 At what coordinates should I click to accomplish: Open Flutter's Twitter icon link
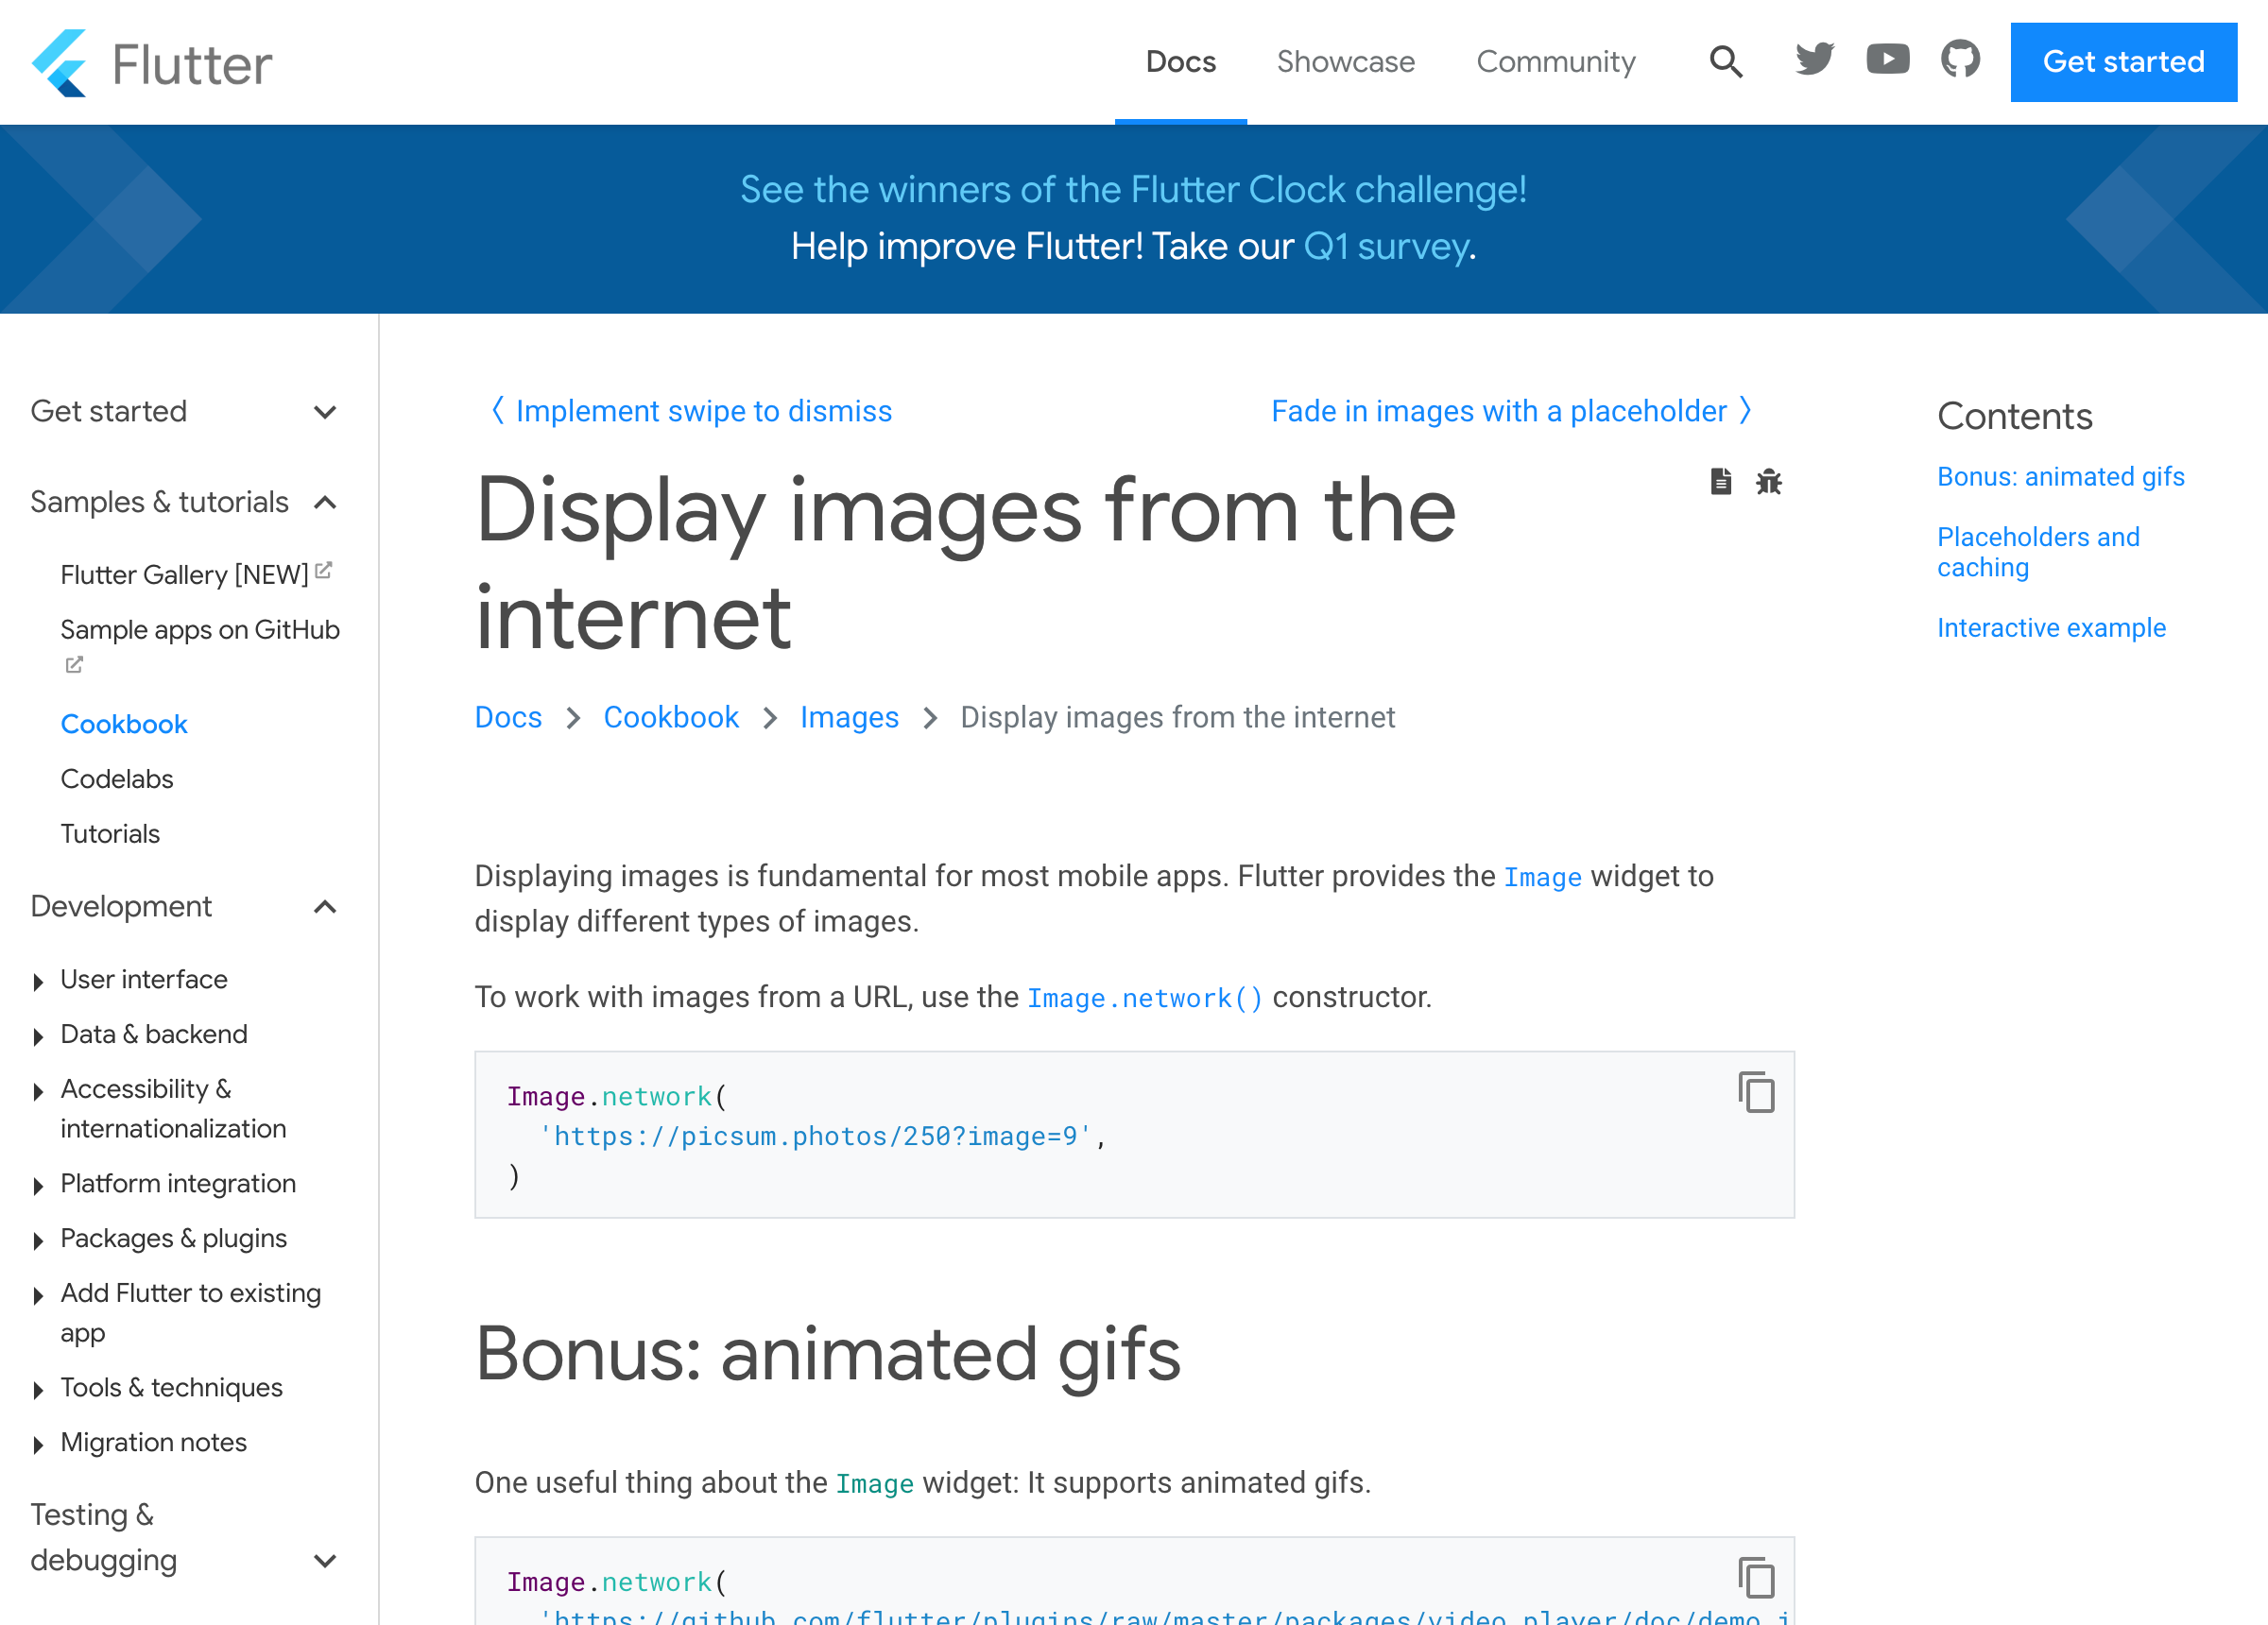[1814, 60]
